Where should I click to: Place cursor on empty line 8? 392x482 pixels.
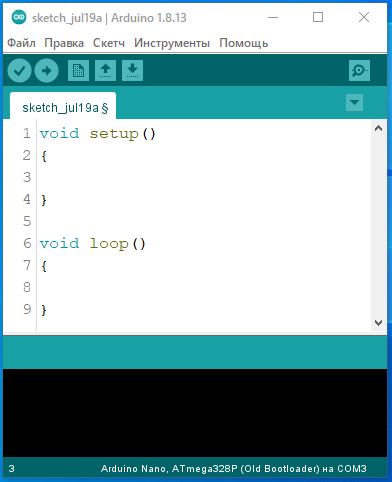pyautogui.click(x=203, y=288)
